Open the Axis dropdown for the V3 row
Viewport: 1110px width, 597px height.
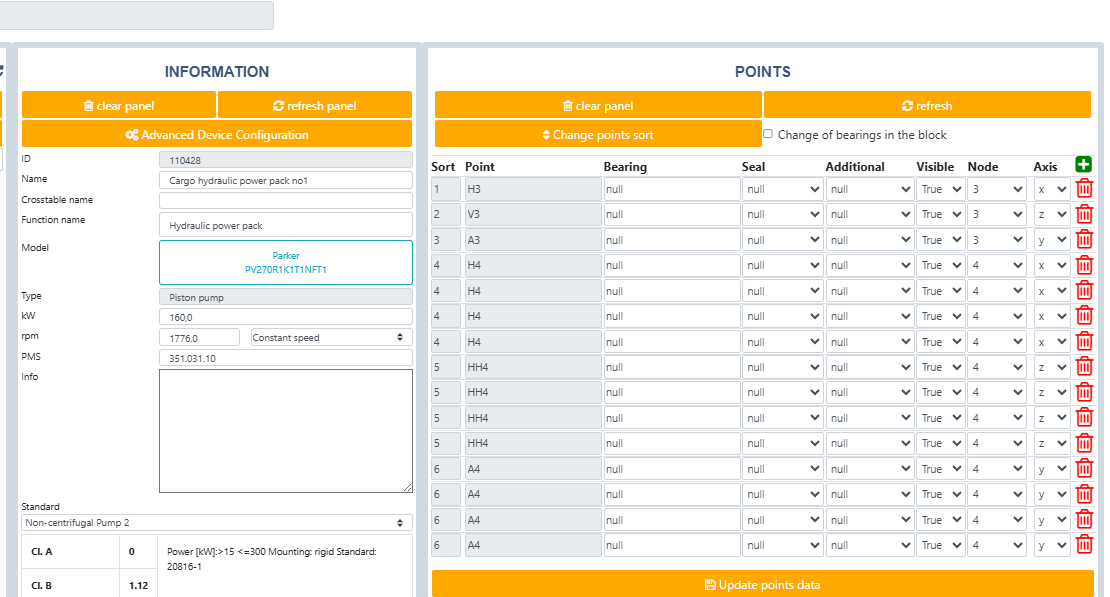[x=1051, y=215]
